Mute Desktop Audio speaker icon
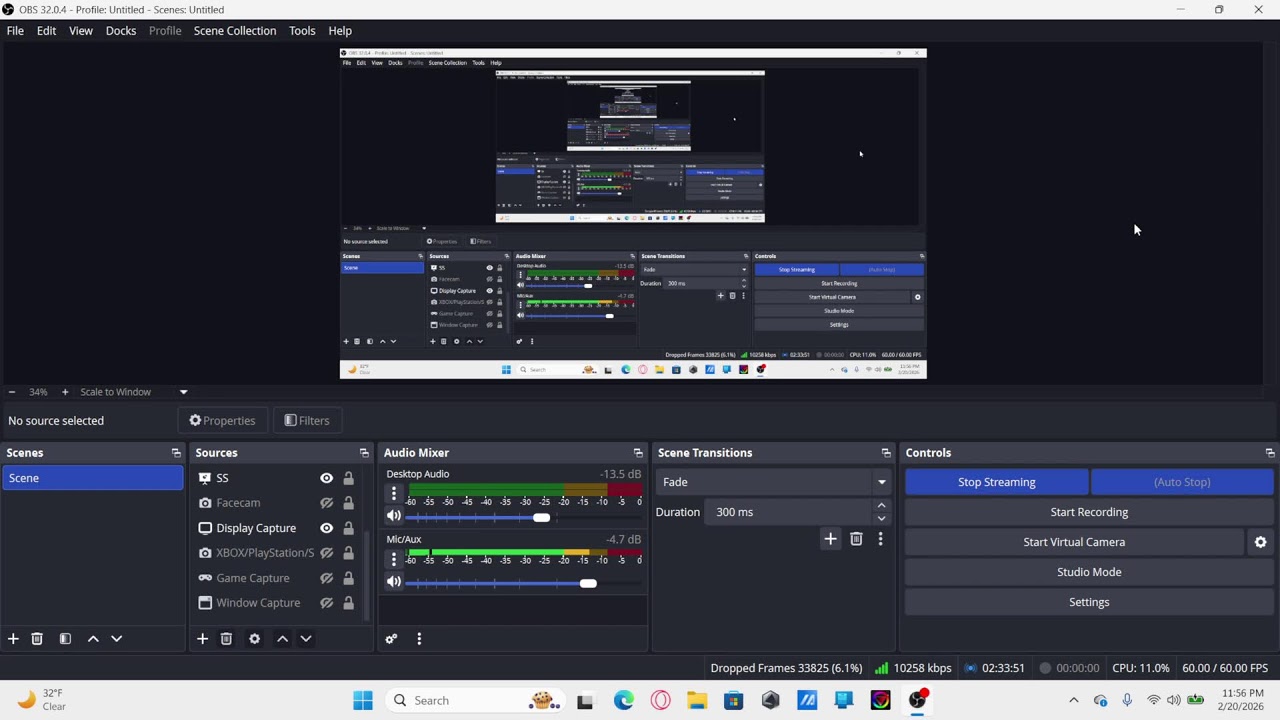Image resolution: width=1280 pixels, height=720 pixels. point(394,517)
